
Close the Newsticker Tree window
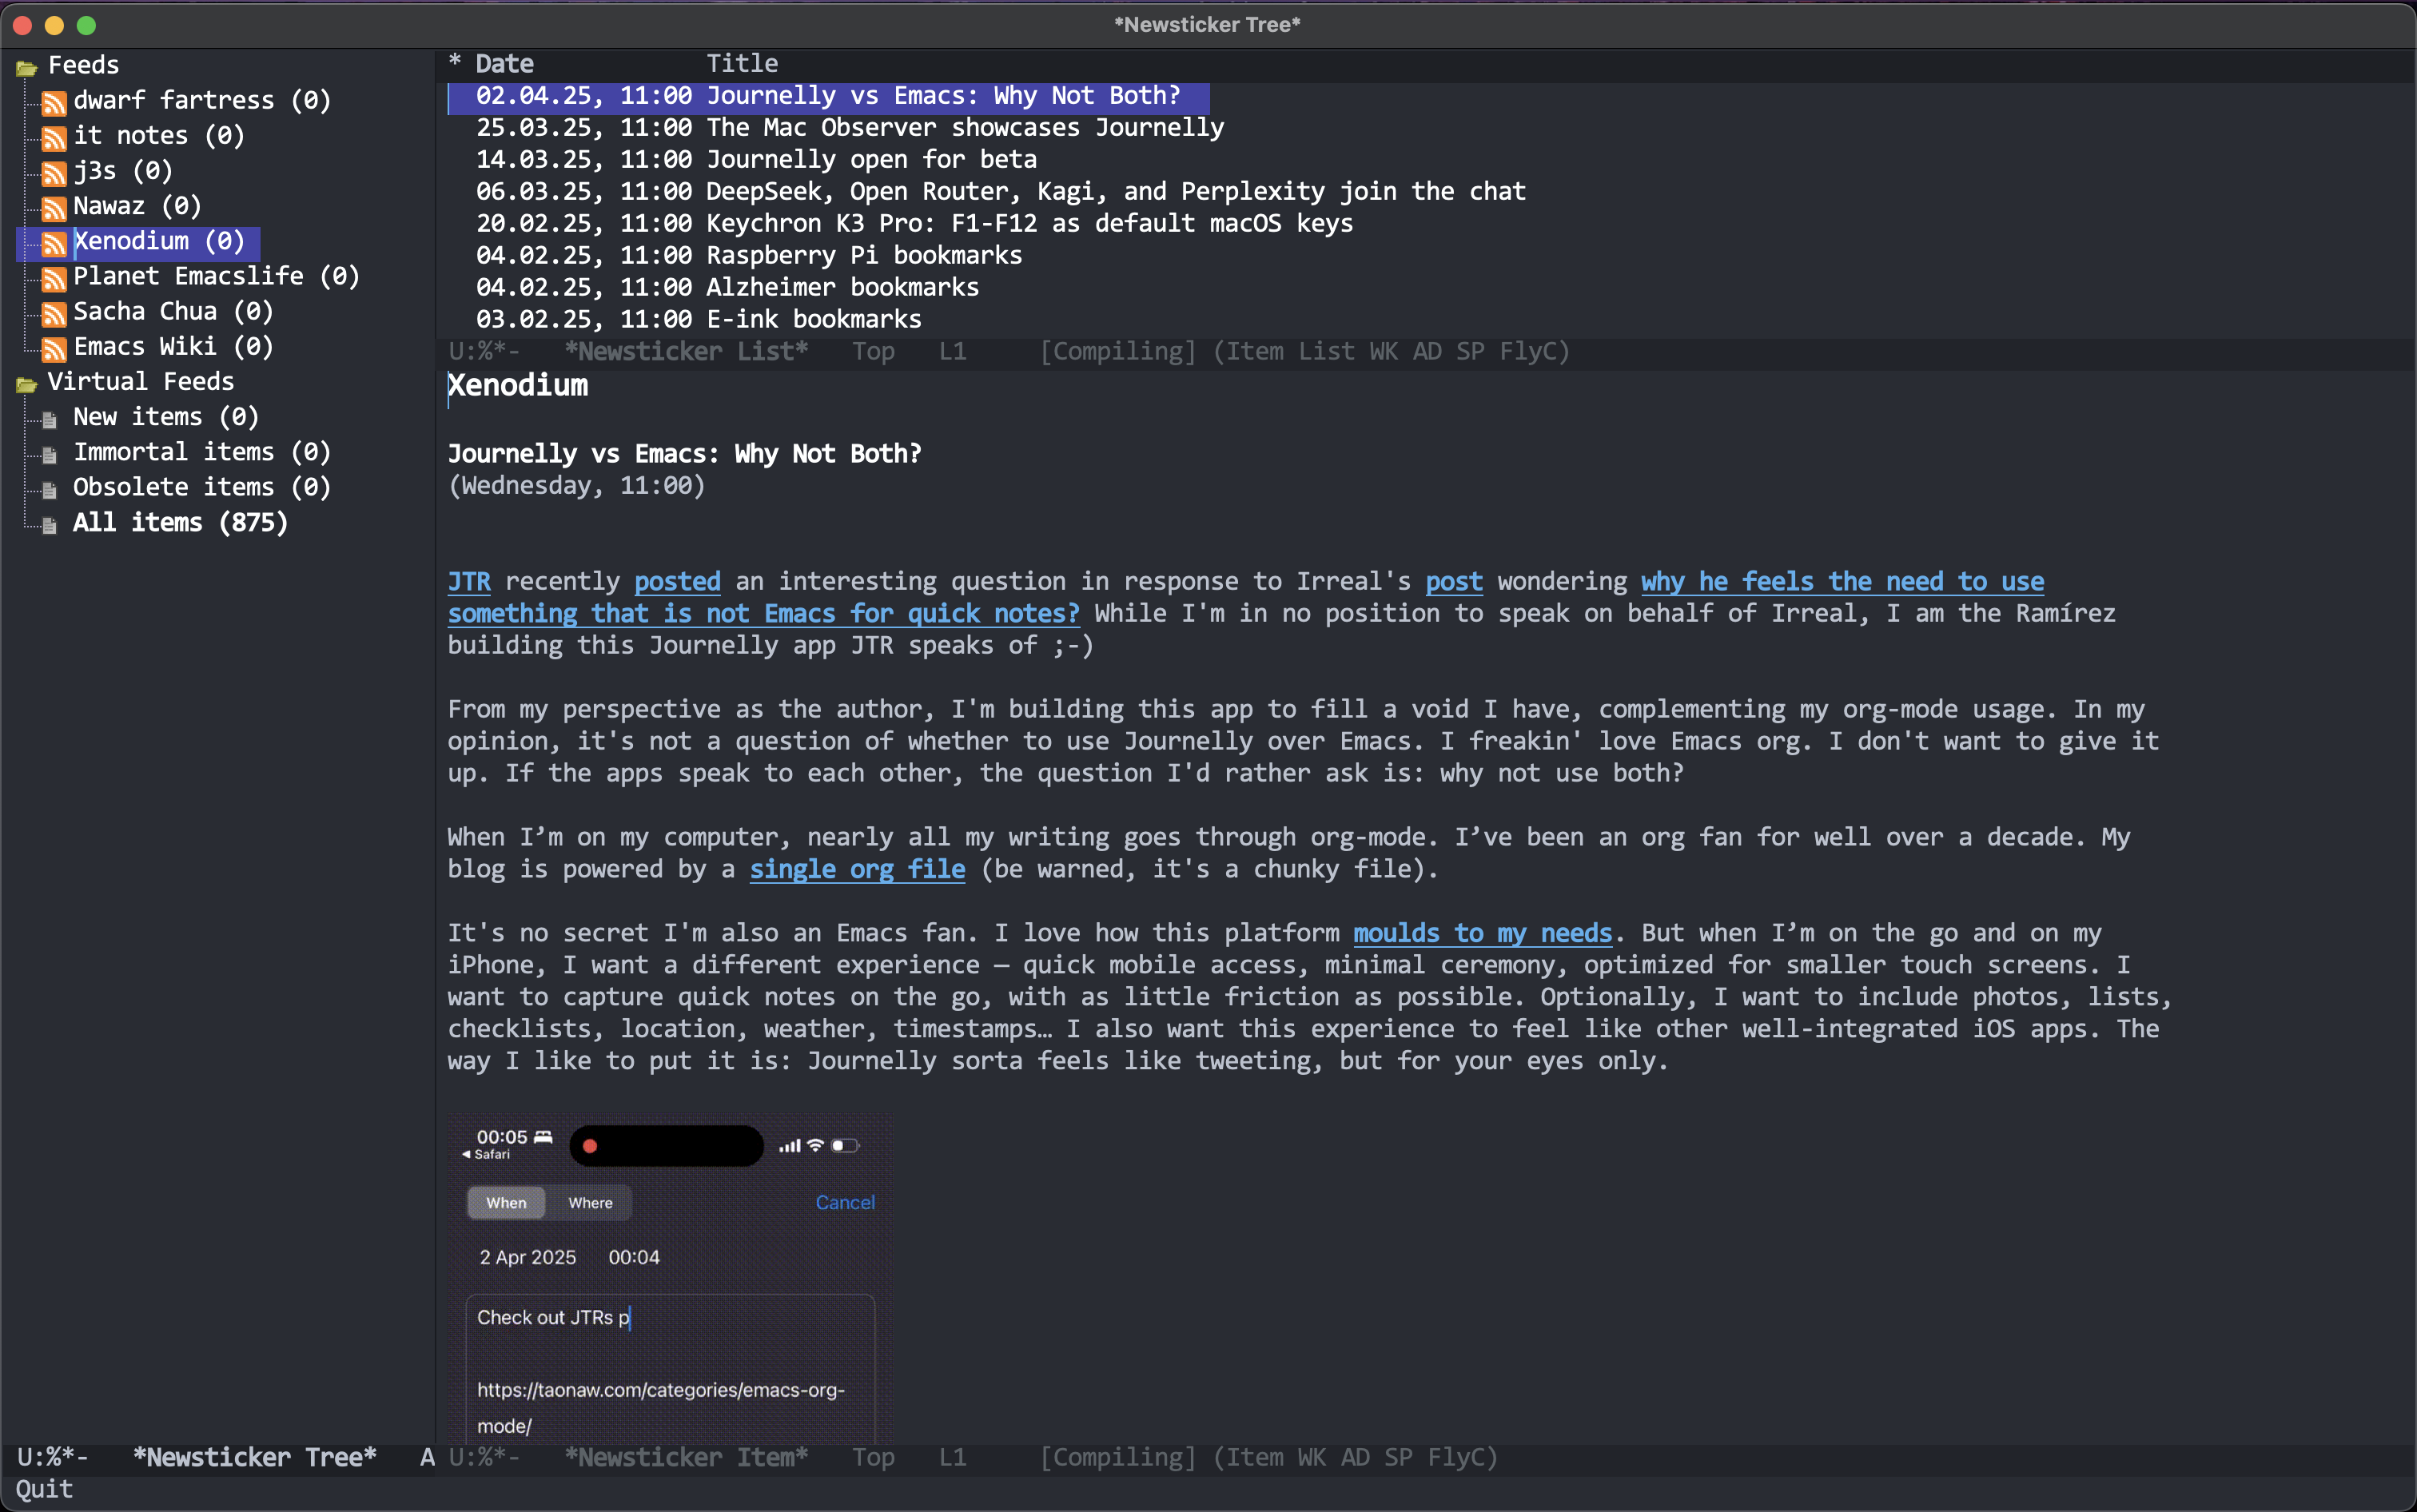(23, 25)
